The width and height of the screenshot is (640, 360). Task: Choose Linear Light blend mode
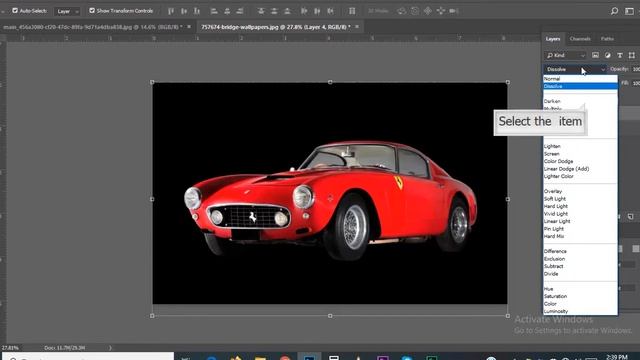[x=580, y=221]
